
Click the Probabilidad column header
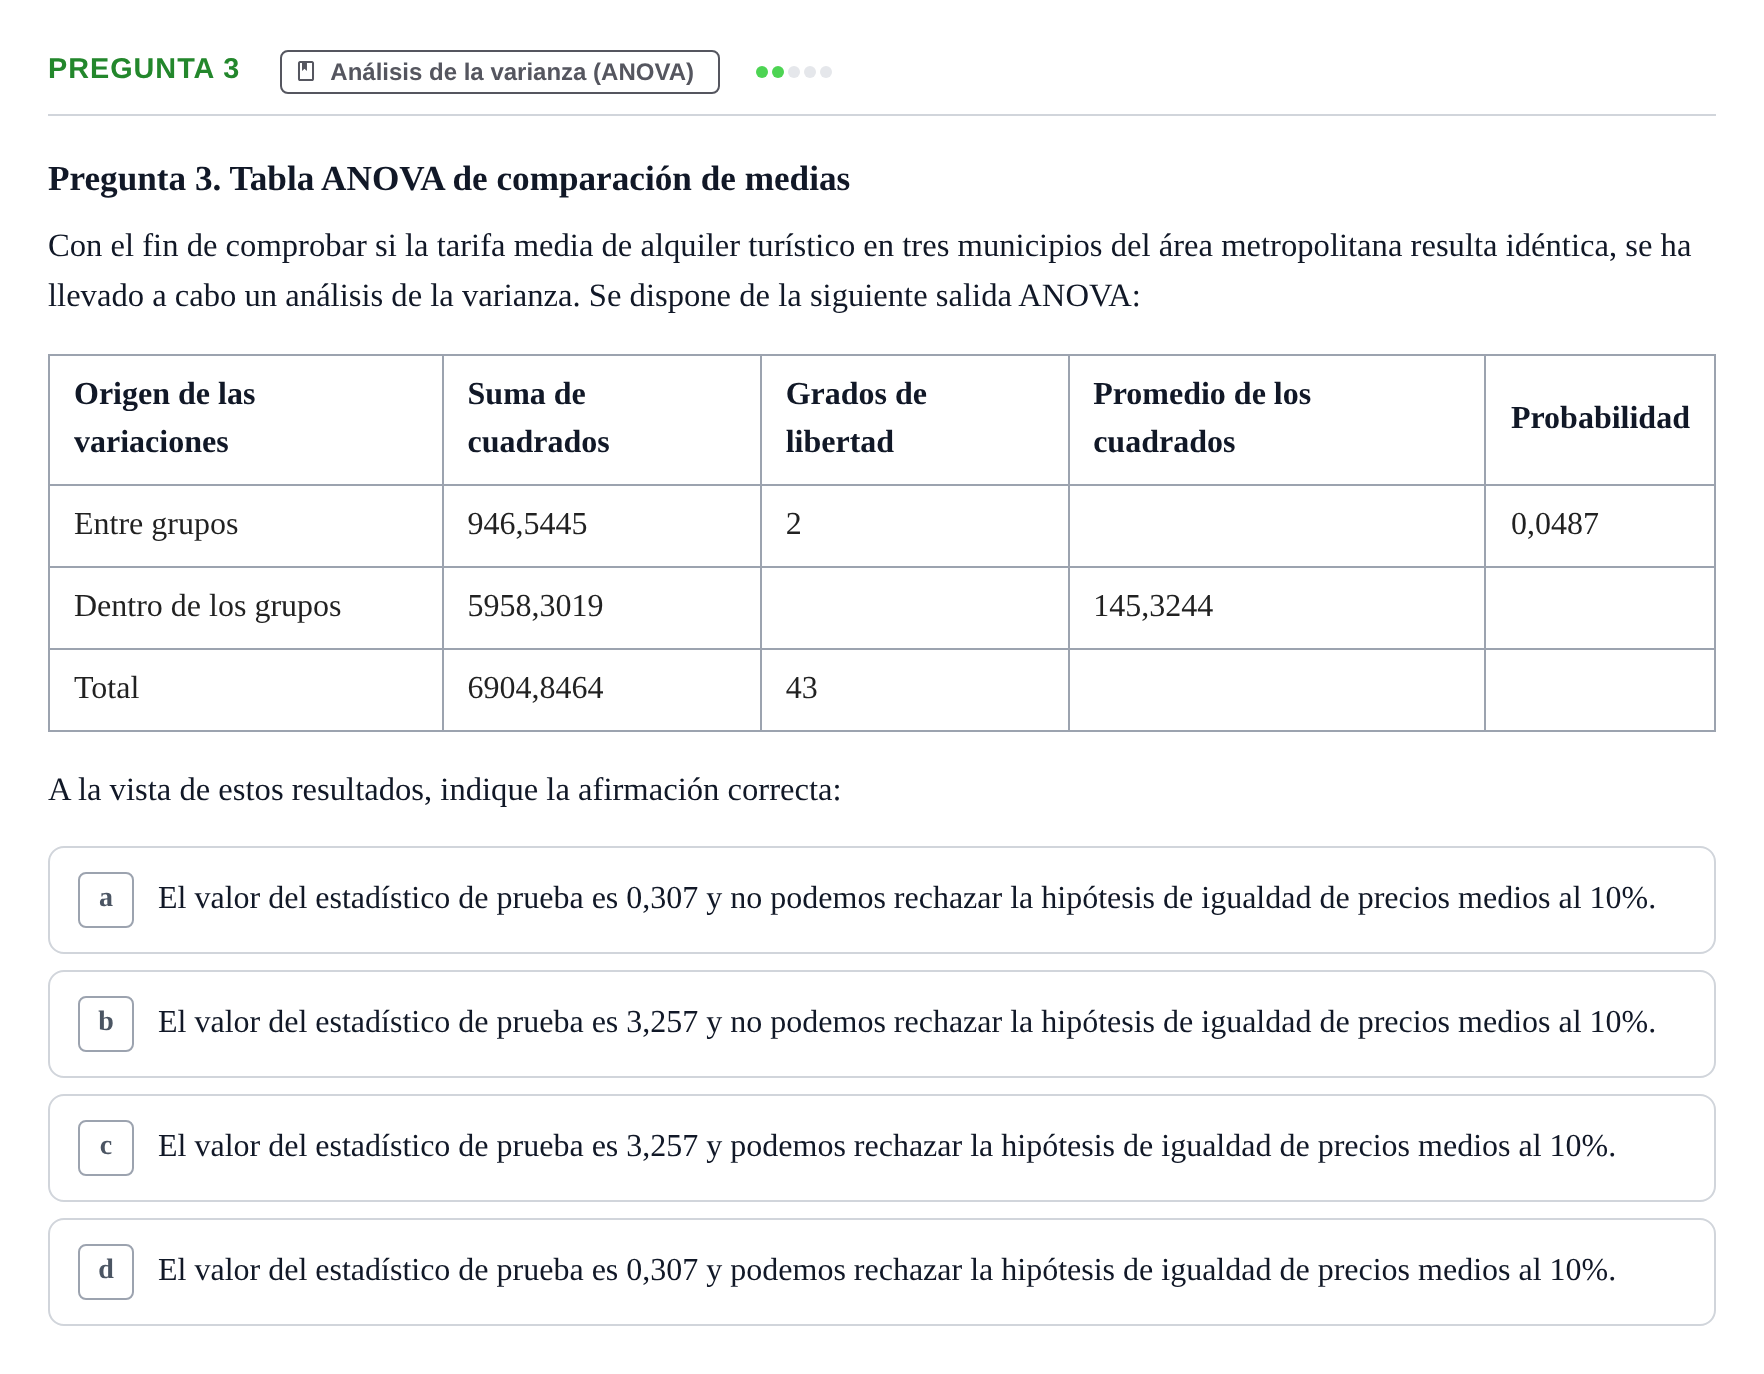tap(1600, 418)
